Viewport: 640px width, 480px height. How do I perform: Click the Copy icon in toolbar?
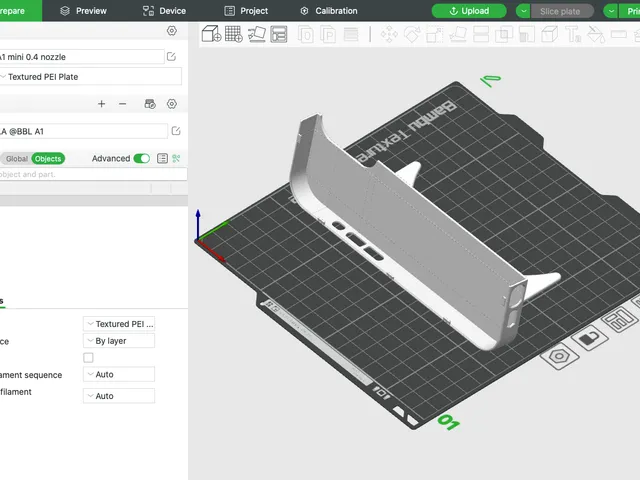pos(306,34)
